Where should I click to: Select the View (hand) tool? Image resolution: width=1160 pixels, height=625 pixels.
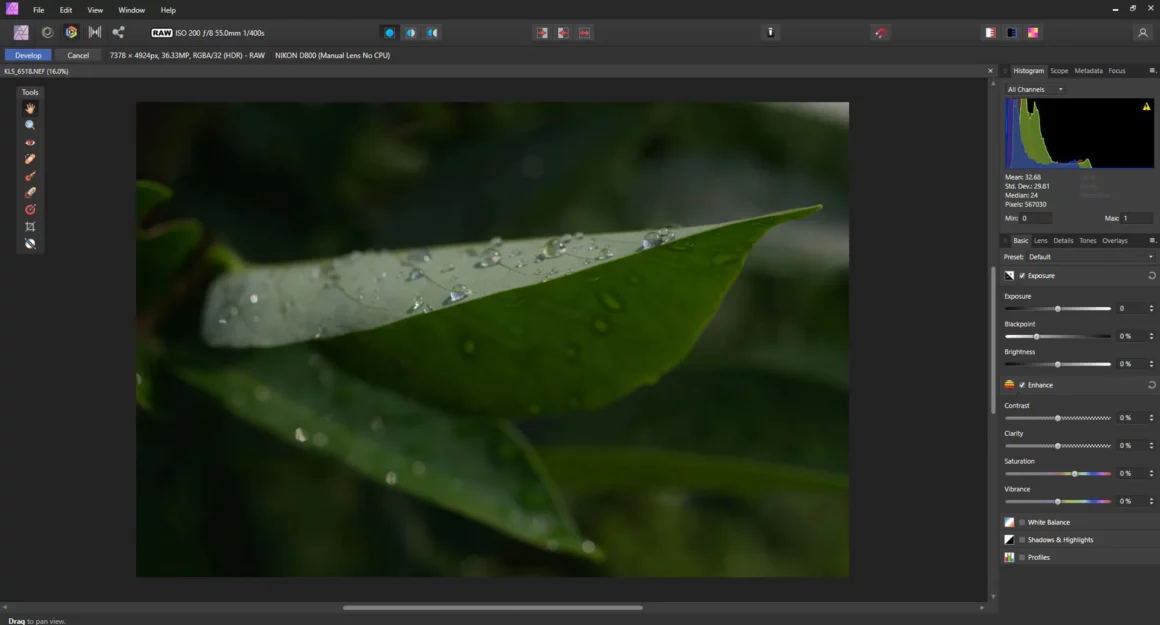click(x=30, y=109)
